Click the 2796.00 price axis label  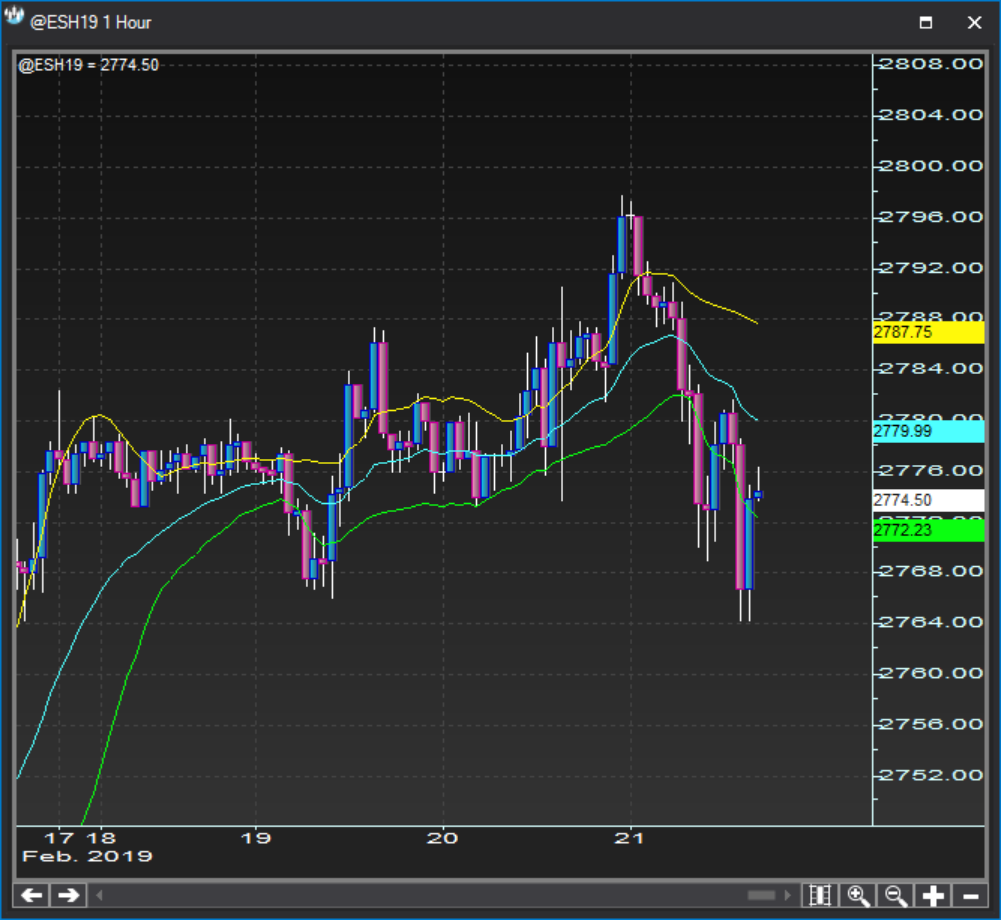931,217
